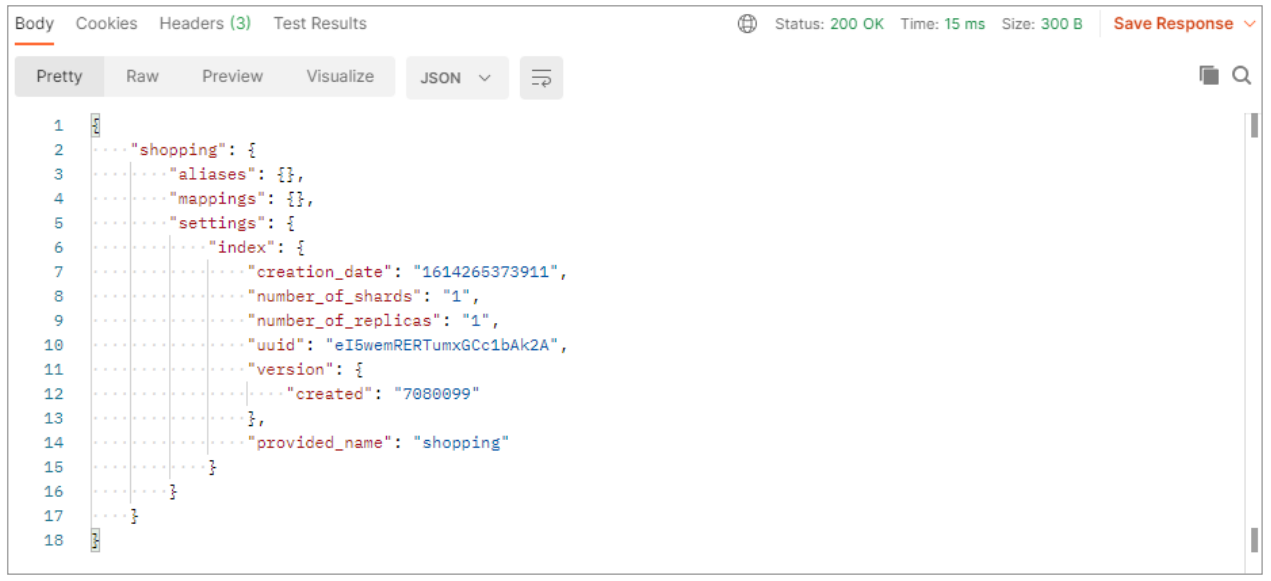1271x581 pixels.
Task: Select the Pretty view mode
Action: 59,77
